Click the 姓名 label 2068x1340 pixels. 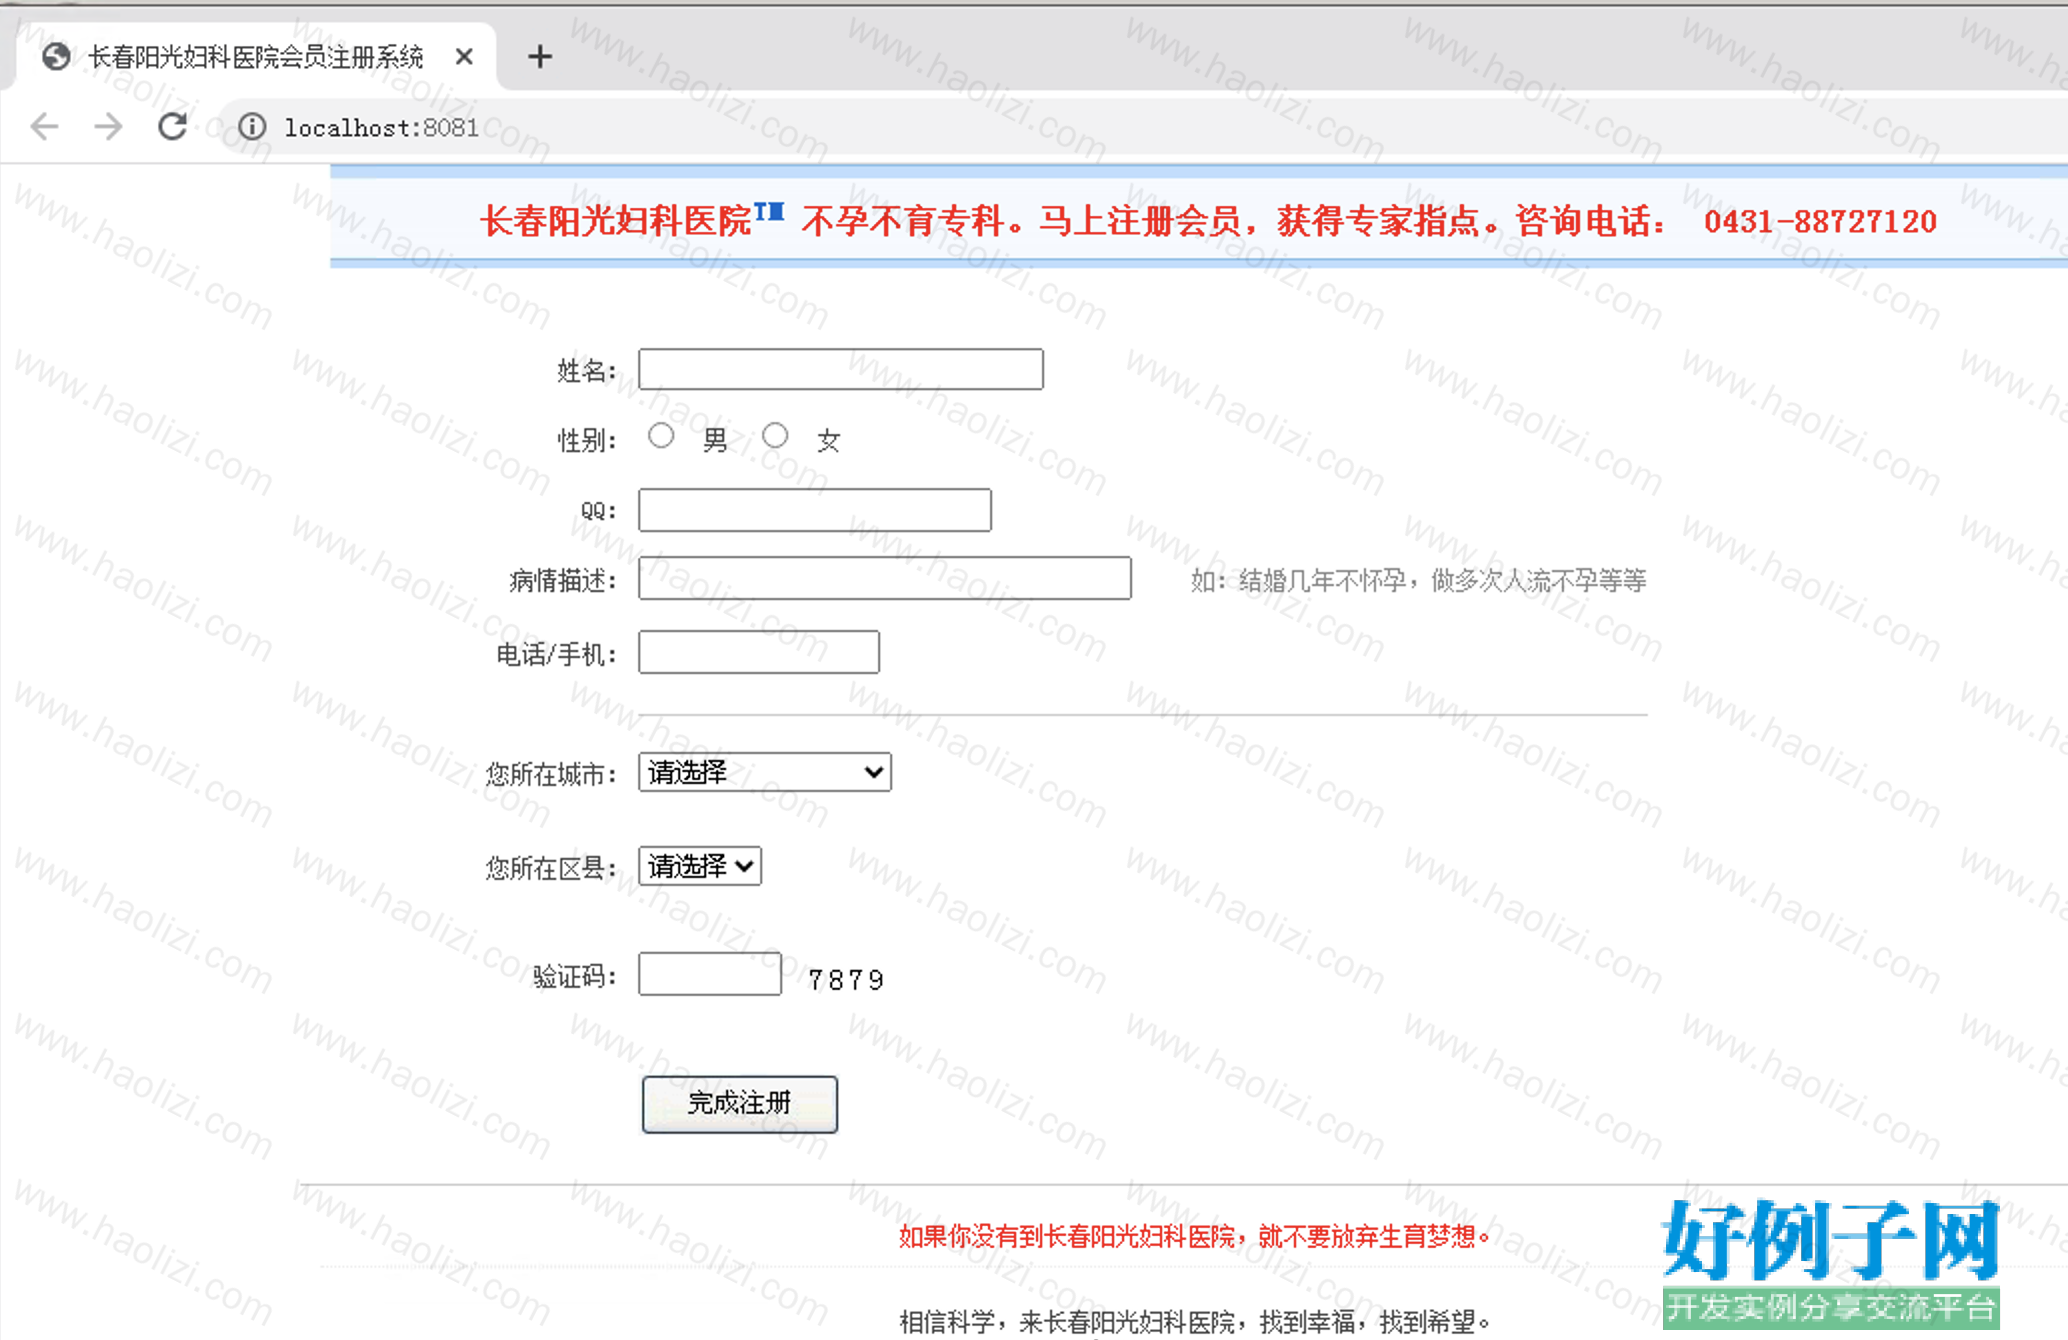587,371
